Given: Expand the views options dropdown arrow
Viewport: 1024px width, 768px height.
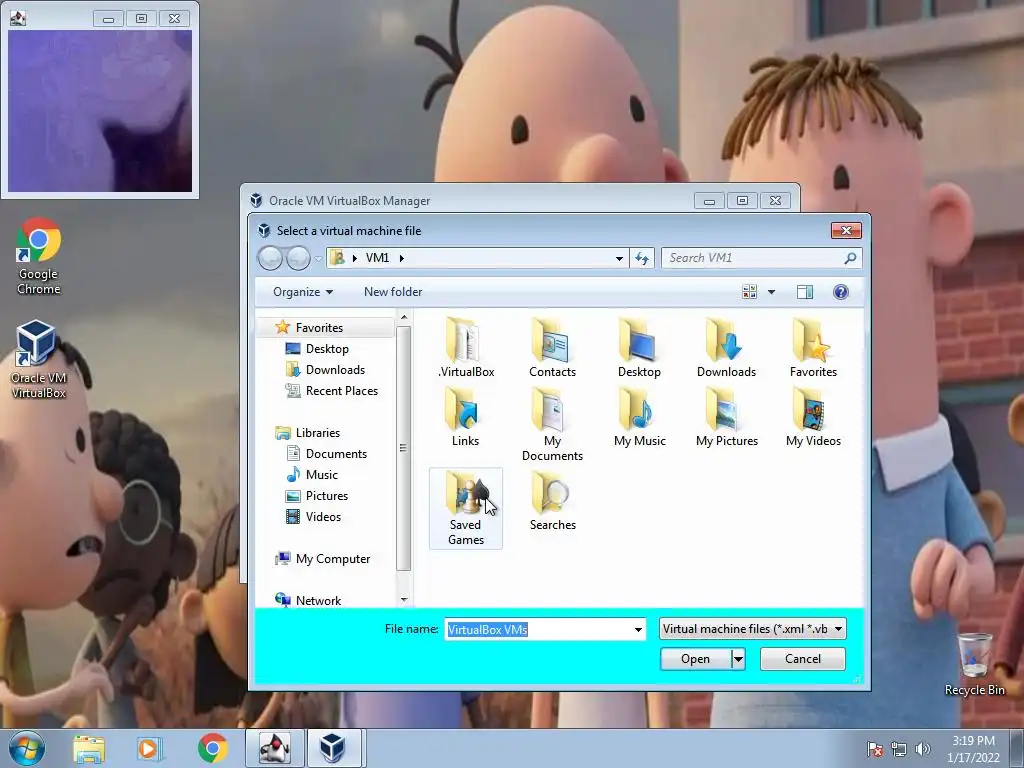Looking at the screenshot, I should pyautogui.click(x=771, y=292).
